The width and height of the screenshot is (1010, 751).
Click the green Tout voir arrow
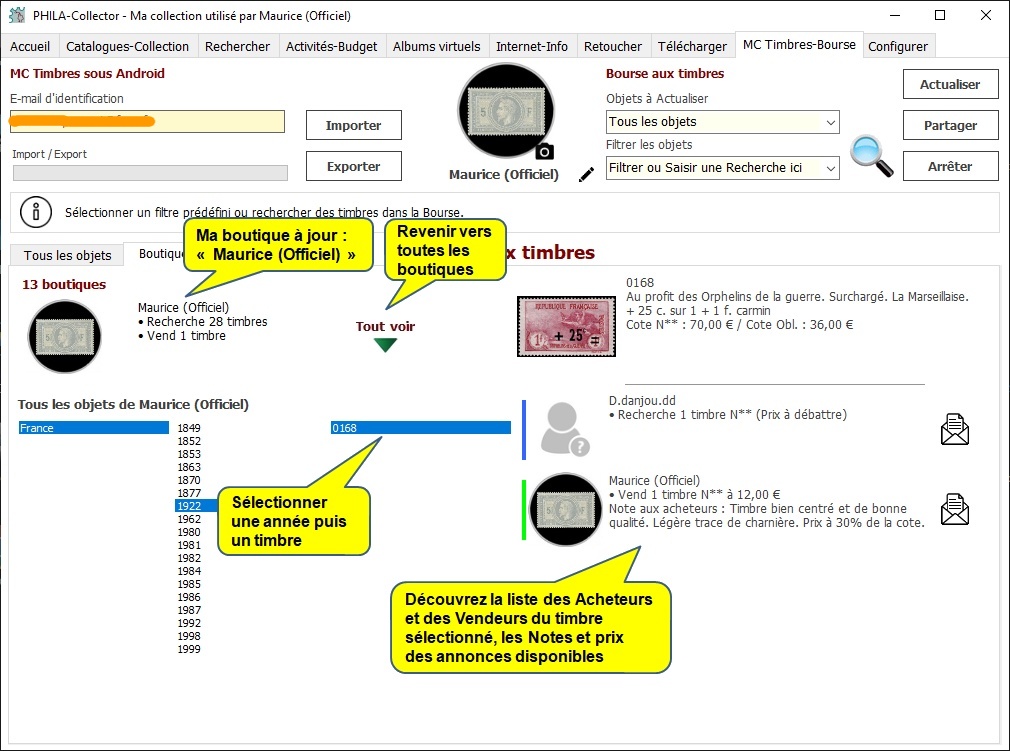coord(385,345)
